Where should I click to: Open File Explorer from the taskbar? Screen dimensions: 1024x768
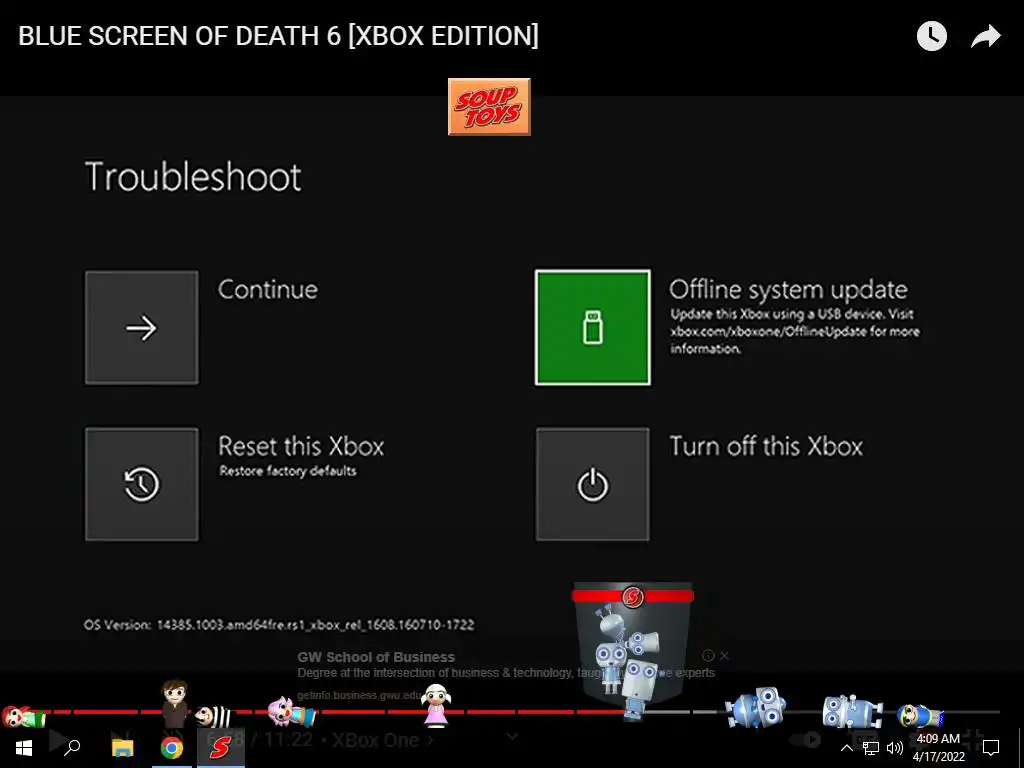[122, 748]
